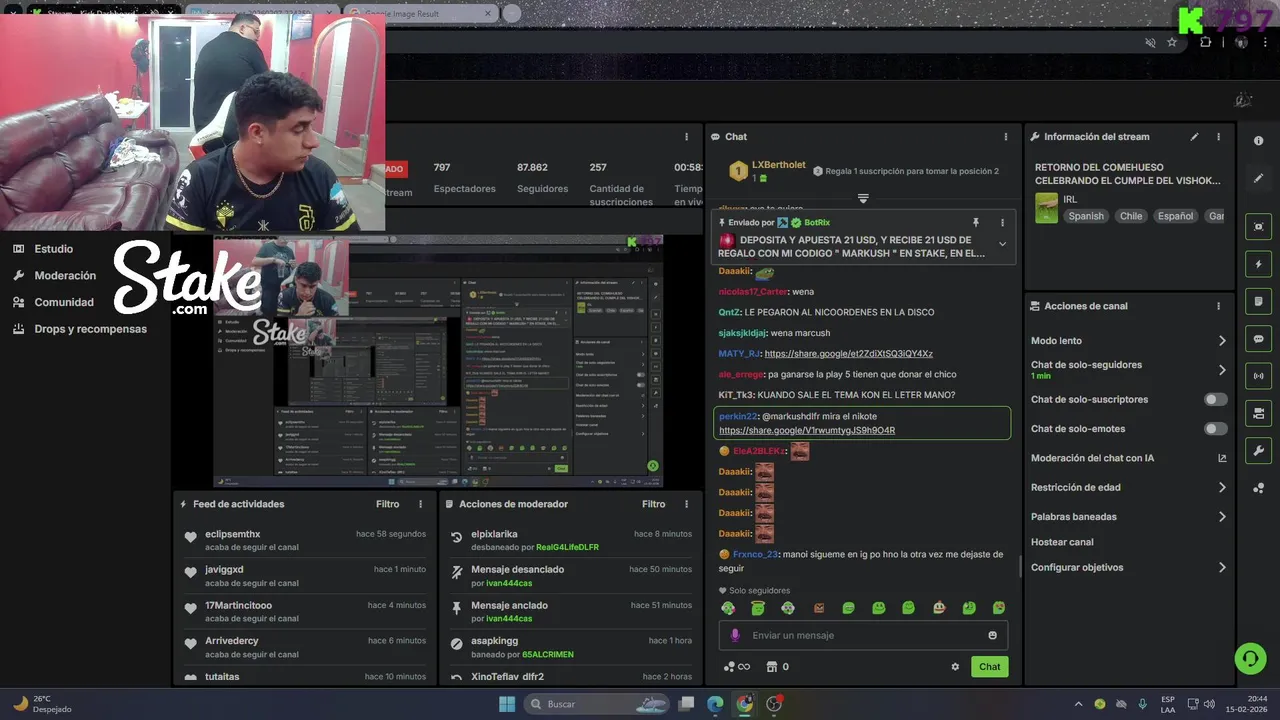
Task: Click the wrench icon in the right sidebar
Action: coord(1258,451)
